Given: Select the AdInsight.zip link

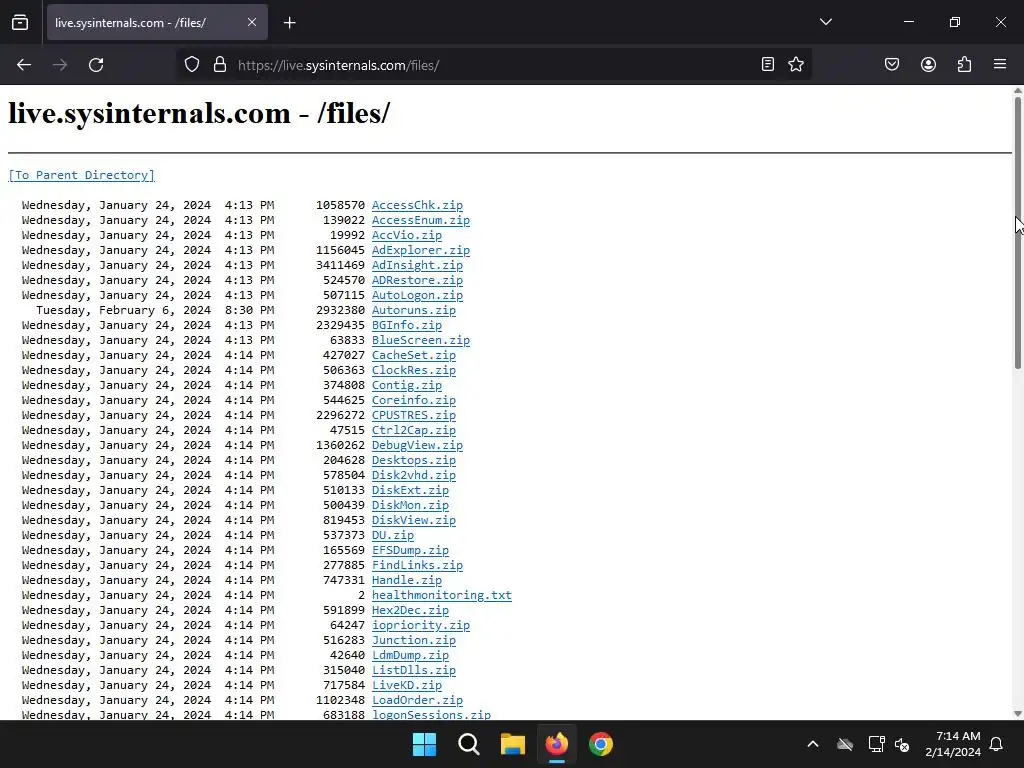Looking at the screenshot, I should [x=417, y=265].
